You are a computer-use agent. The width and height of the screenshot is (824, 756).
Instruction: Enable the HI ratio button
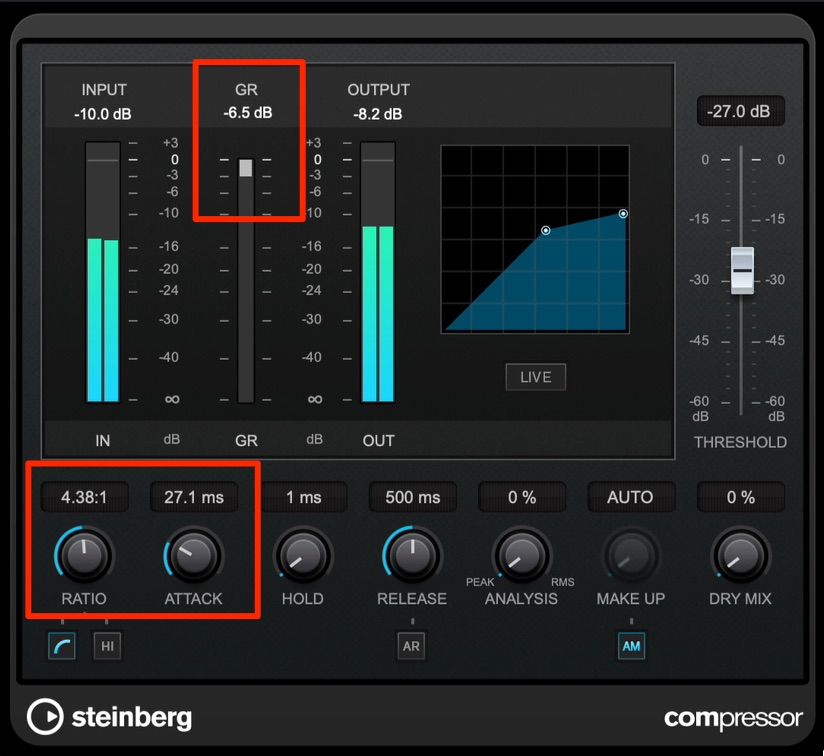point(107,646)
